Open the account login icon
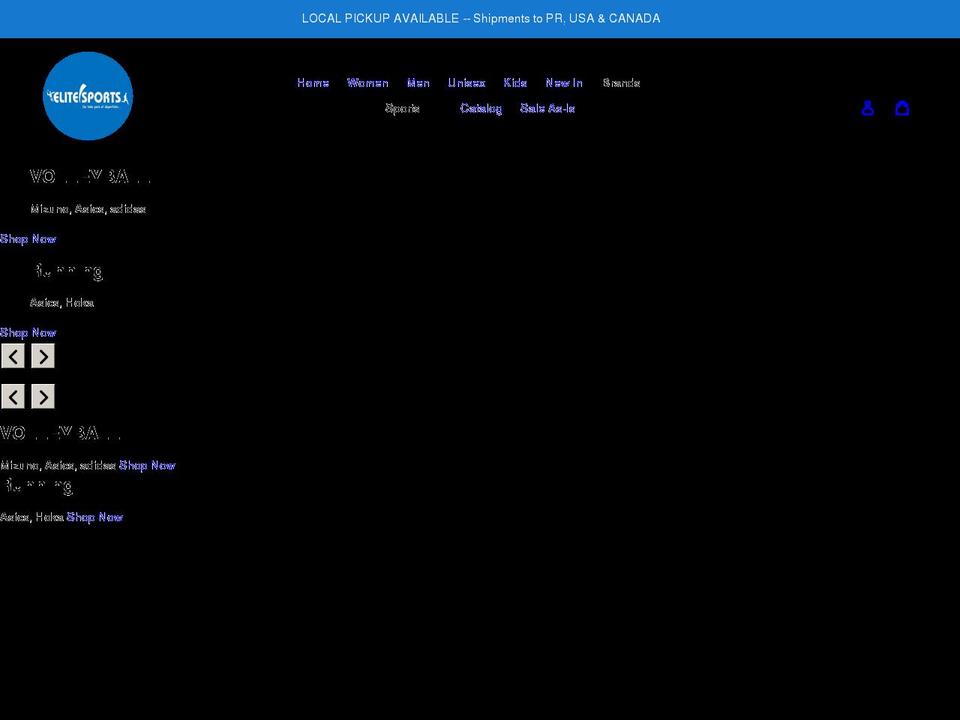 click(868, 108)
